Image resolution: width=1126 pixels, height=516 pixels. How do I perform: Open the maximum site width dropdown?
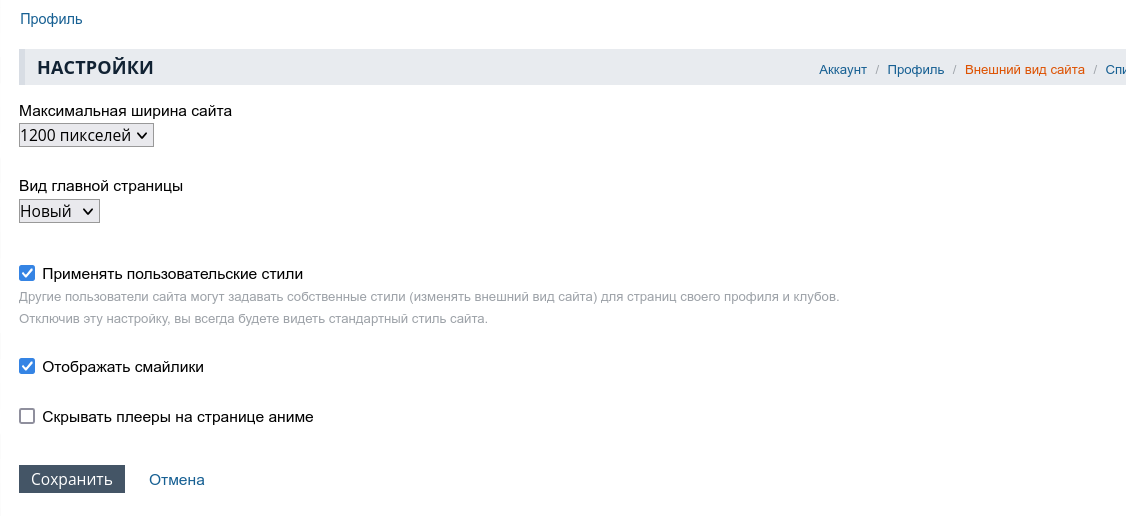coord(86,135)
